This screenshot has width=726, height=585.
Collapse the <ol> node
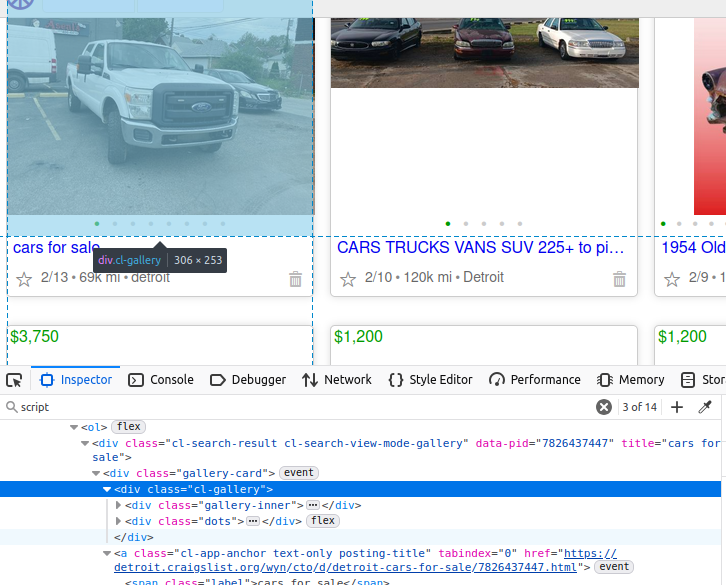coord(74,428)
